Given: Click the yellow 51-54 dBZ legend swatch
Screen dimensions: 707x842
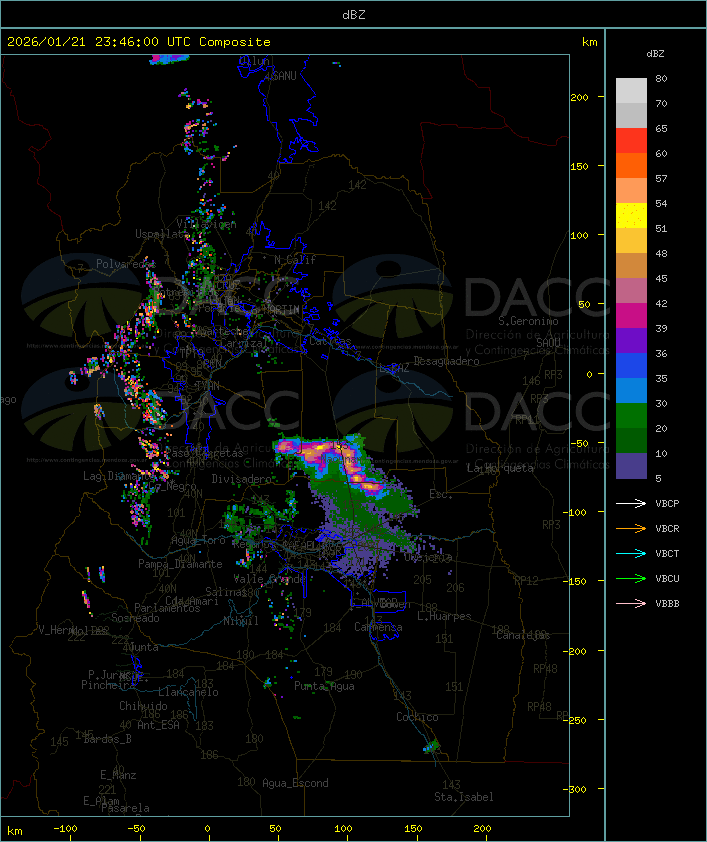Looking at the screenshot, I should pos(631,216).
